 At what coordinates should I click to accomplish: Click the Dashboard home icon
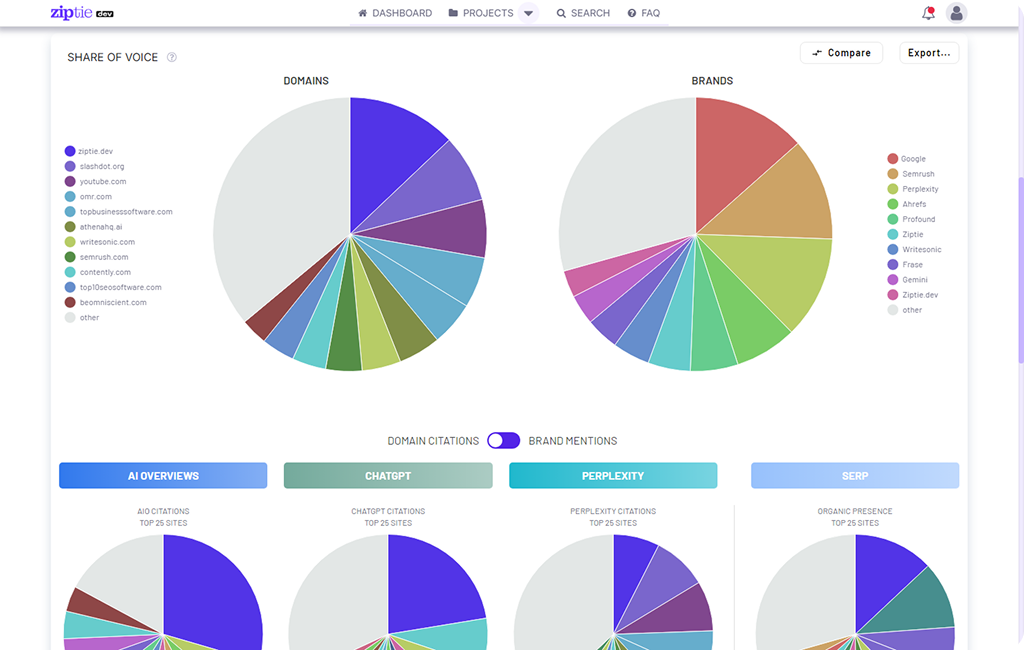point(363,14)
